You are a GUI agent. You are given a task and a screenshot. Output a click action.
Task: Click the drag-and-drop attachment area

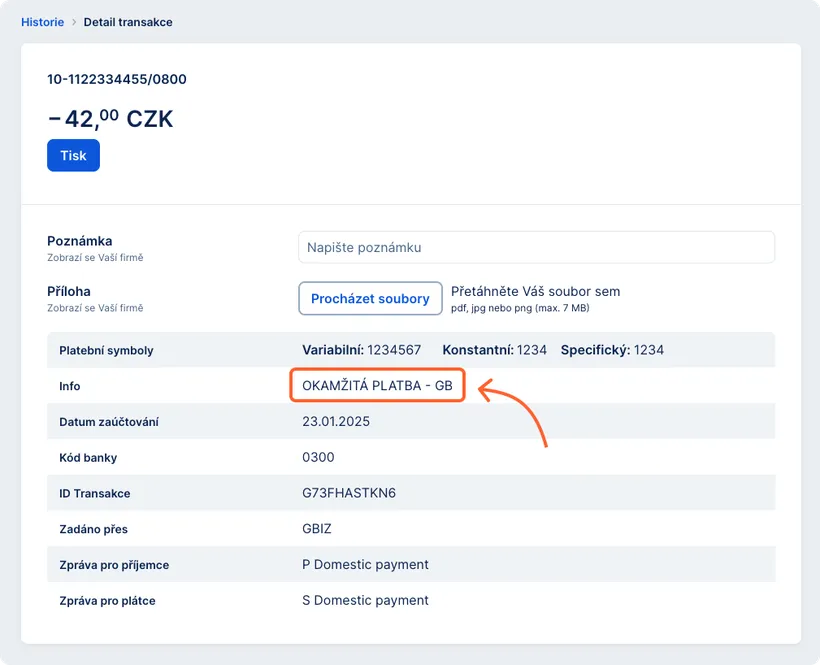(x=535, y=291)
